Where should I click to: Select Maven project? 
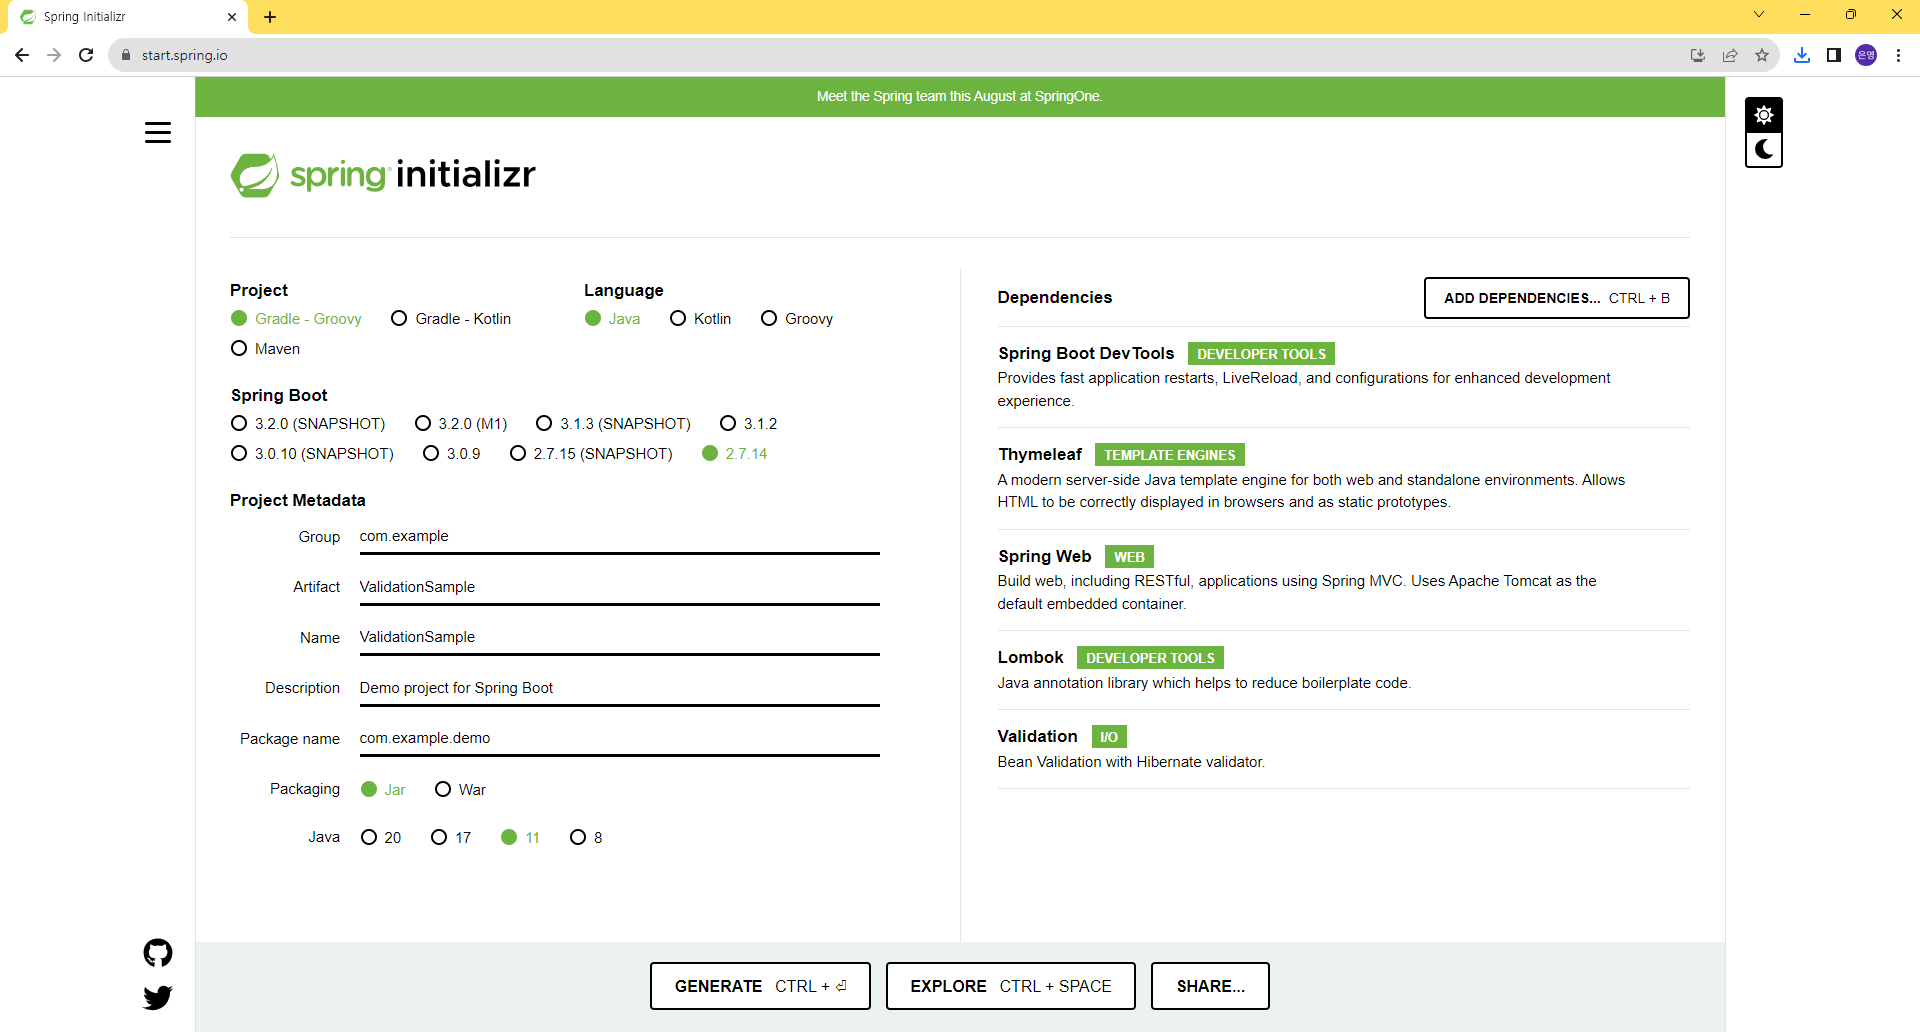coord(265,348)
